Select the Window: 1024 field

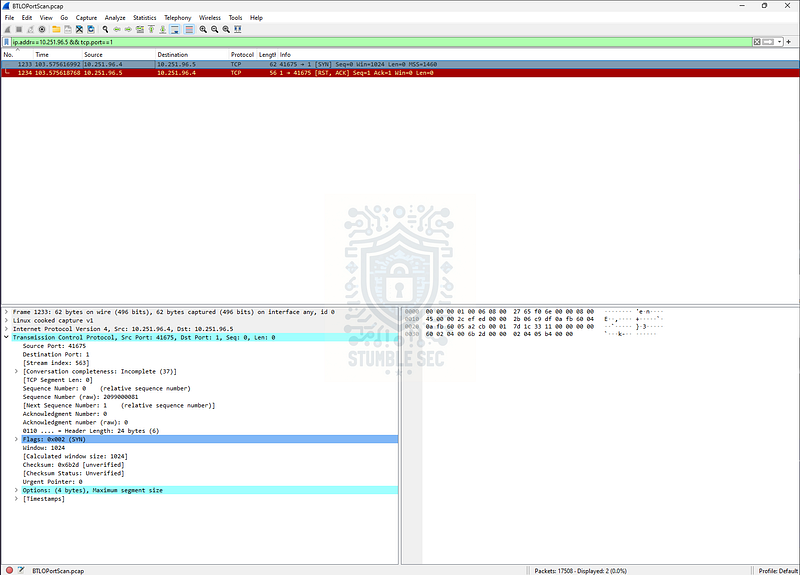pyautogui.click(x=43, y=448)
